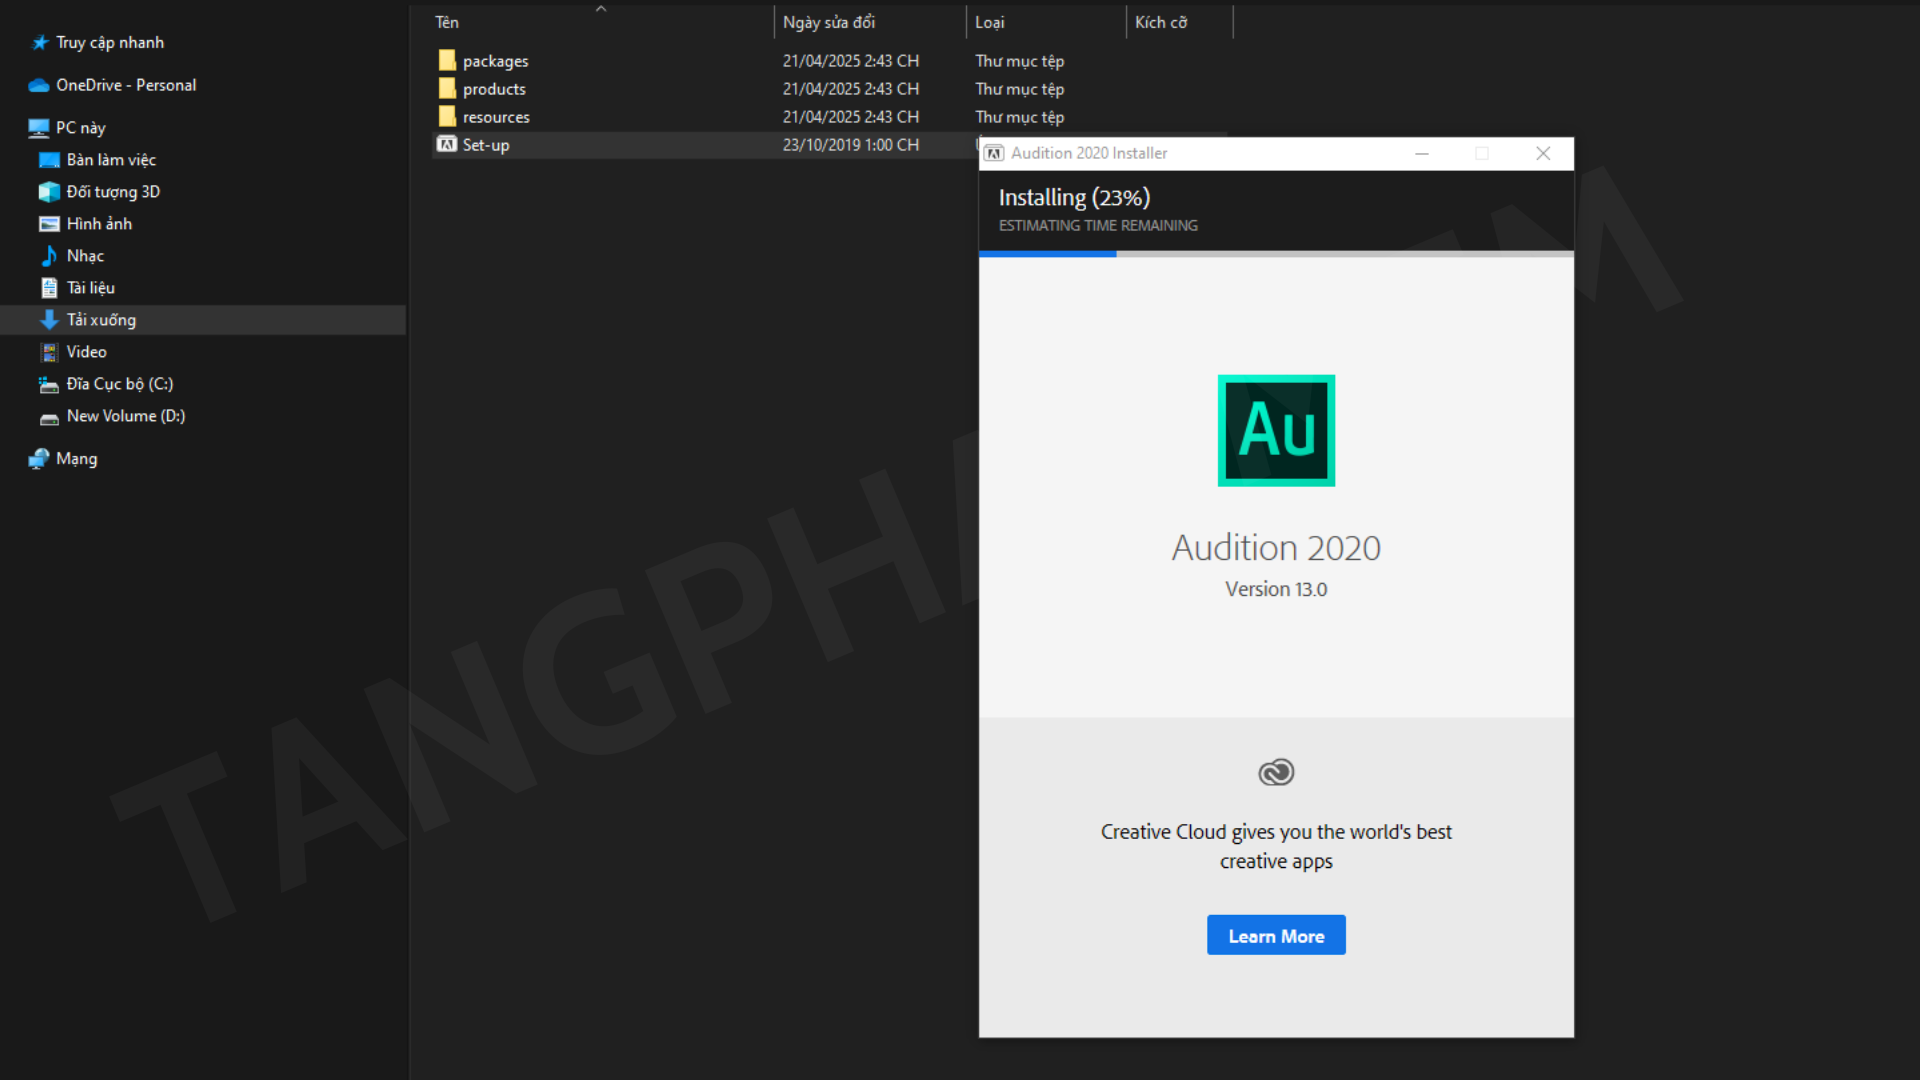Open New Volume (D:) drive

126,416
